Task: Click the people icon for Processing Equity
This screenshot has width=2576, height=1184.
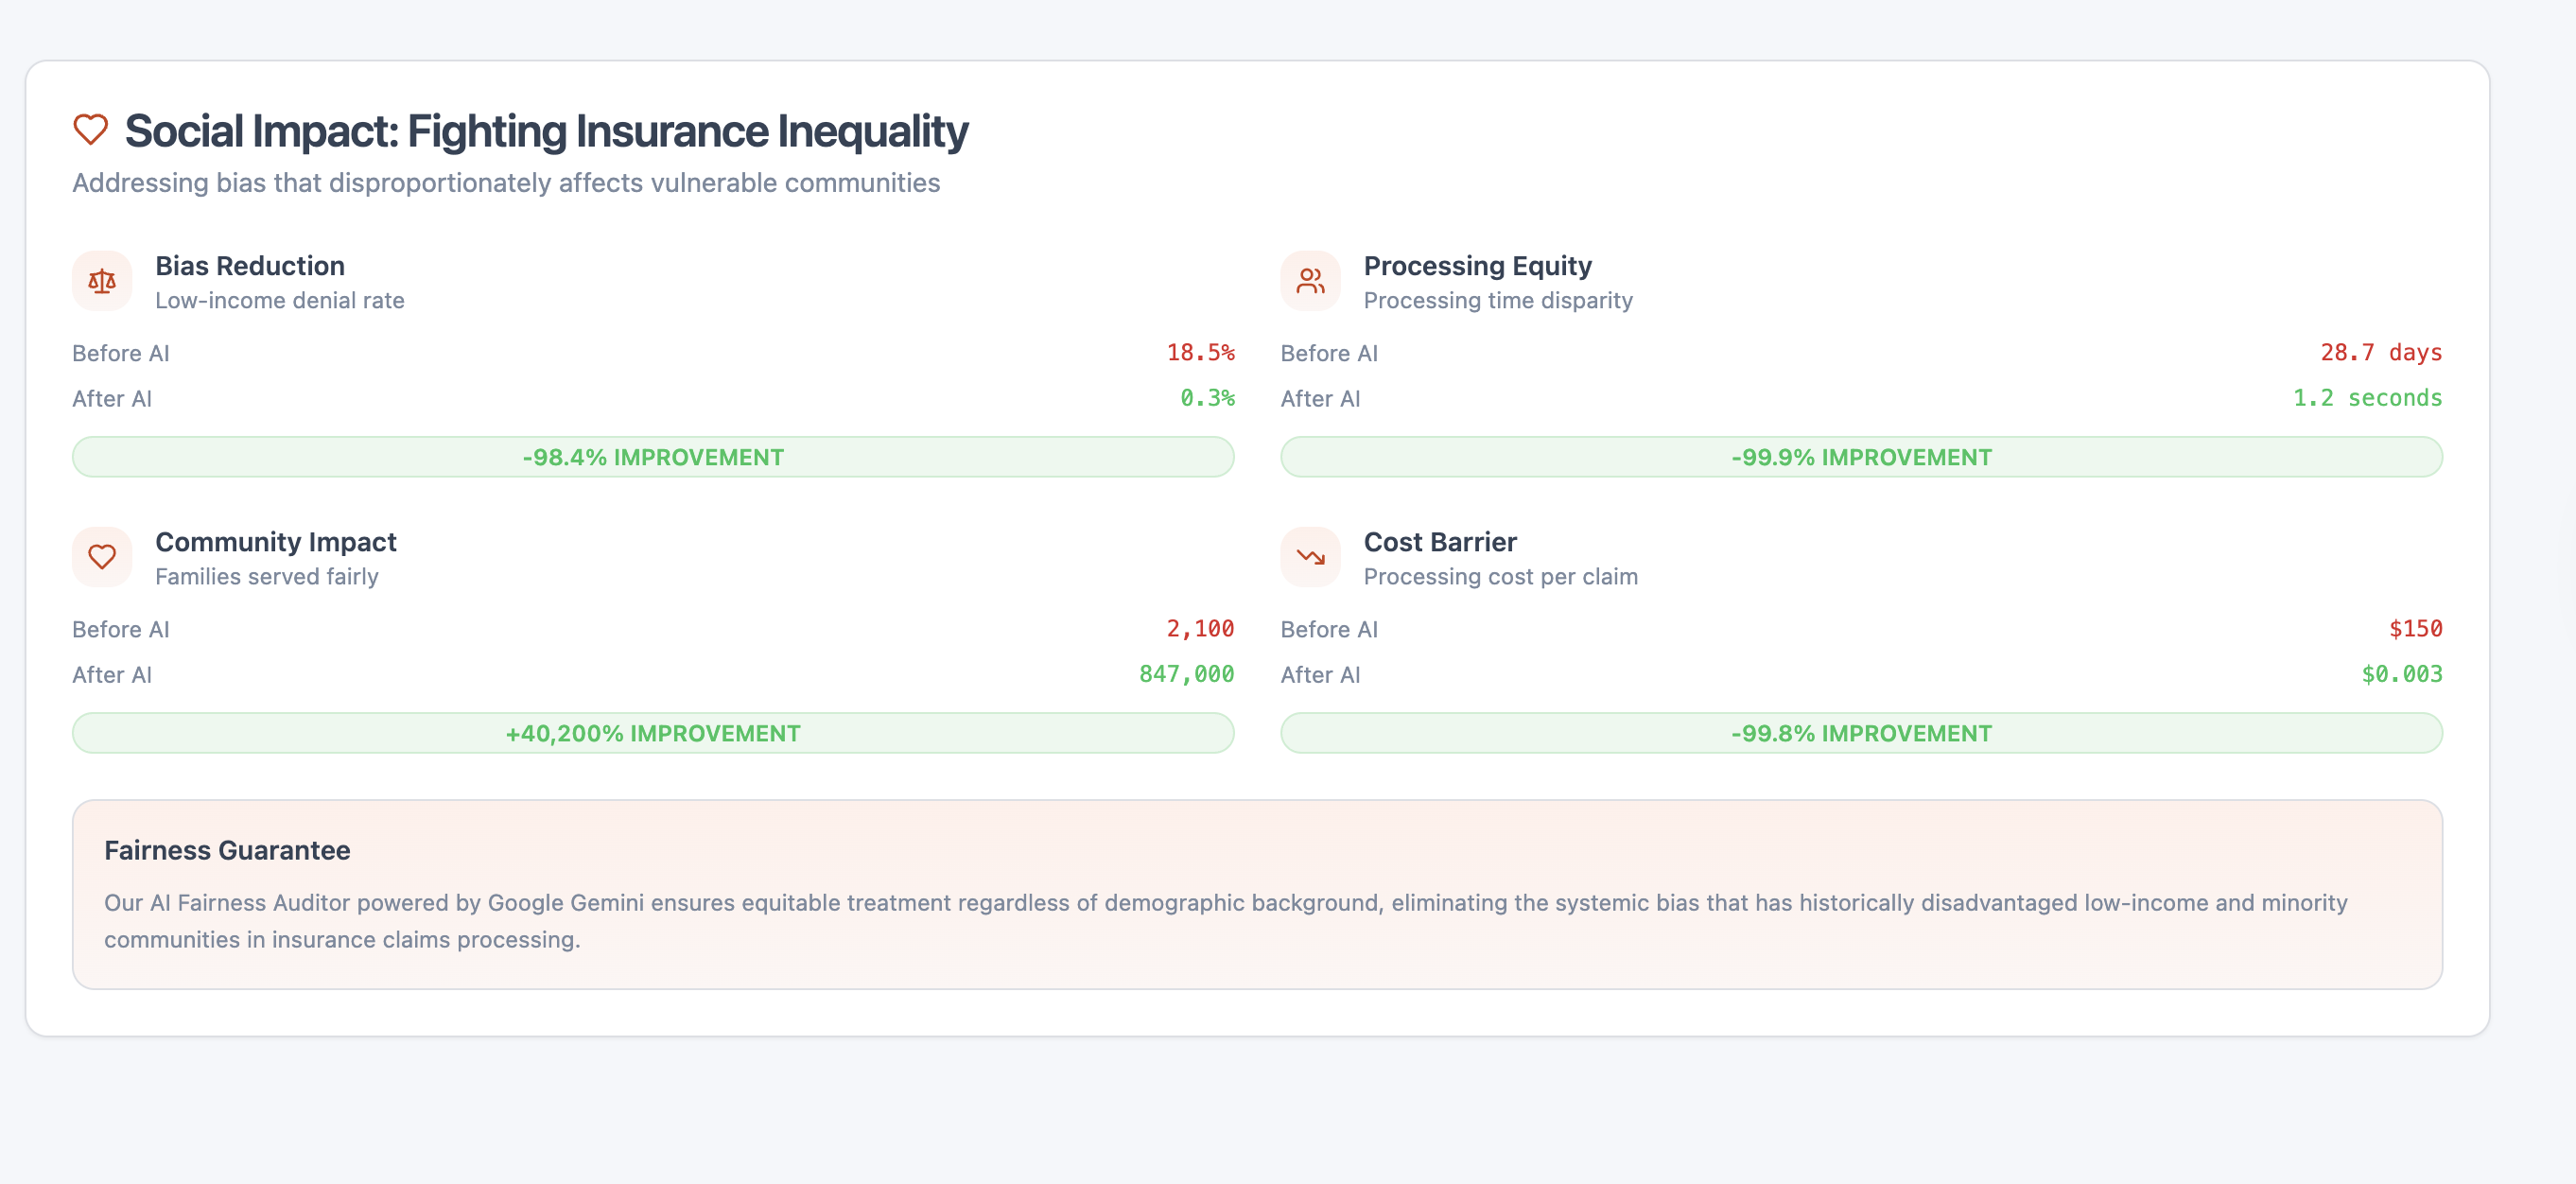Action: coord(1310,281)
